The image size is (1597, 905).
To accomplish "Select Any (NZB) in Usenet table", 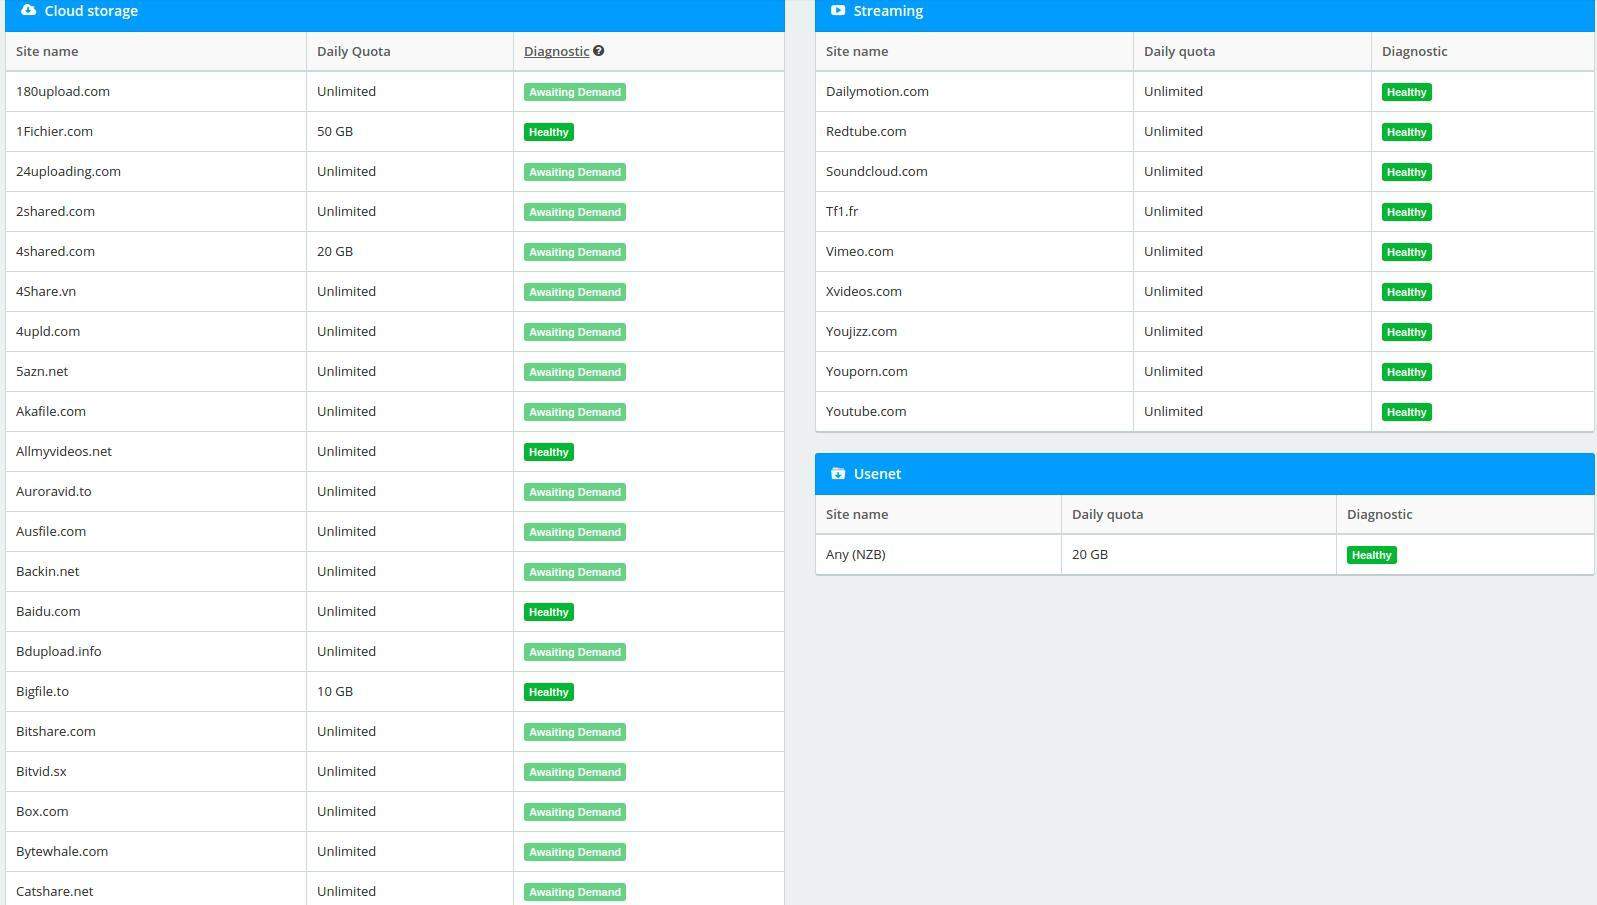I will click(856, 554).
